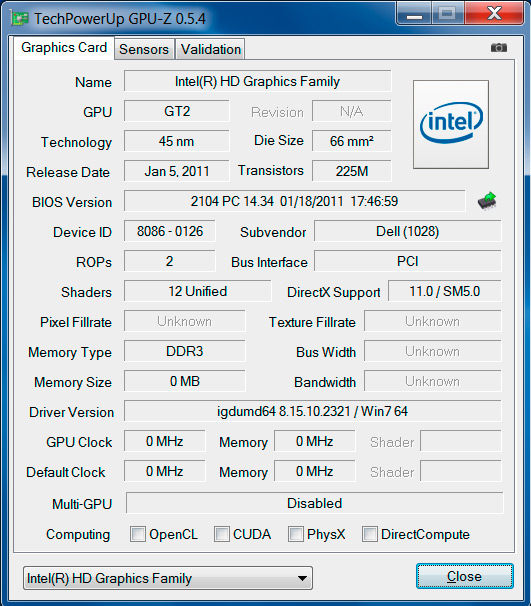Click the GPU Clock field 0 MHz
Image resolution: width=531 pixels, height=606 pixels.
point(165,441)
